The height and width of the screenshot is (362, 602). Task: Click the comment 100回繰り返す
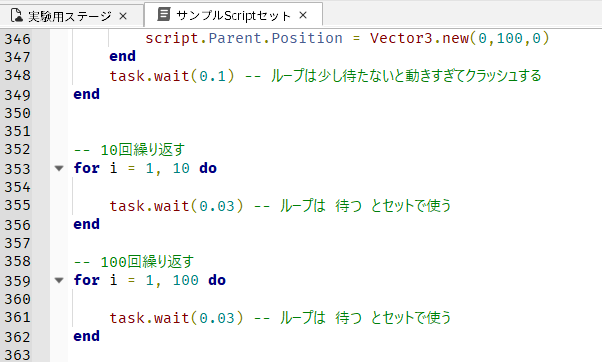coord(134,262)
